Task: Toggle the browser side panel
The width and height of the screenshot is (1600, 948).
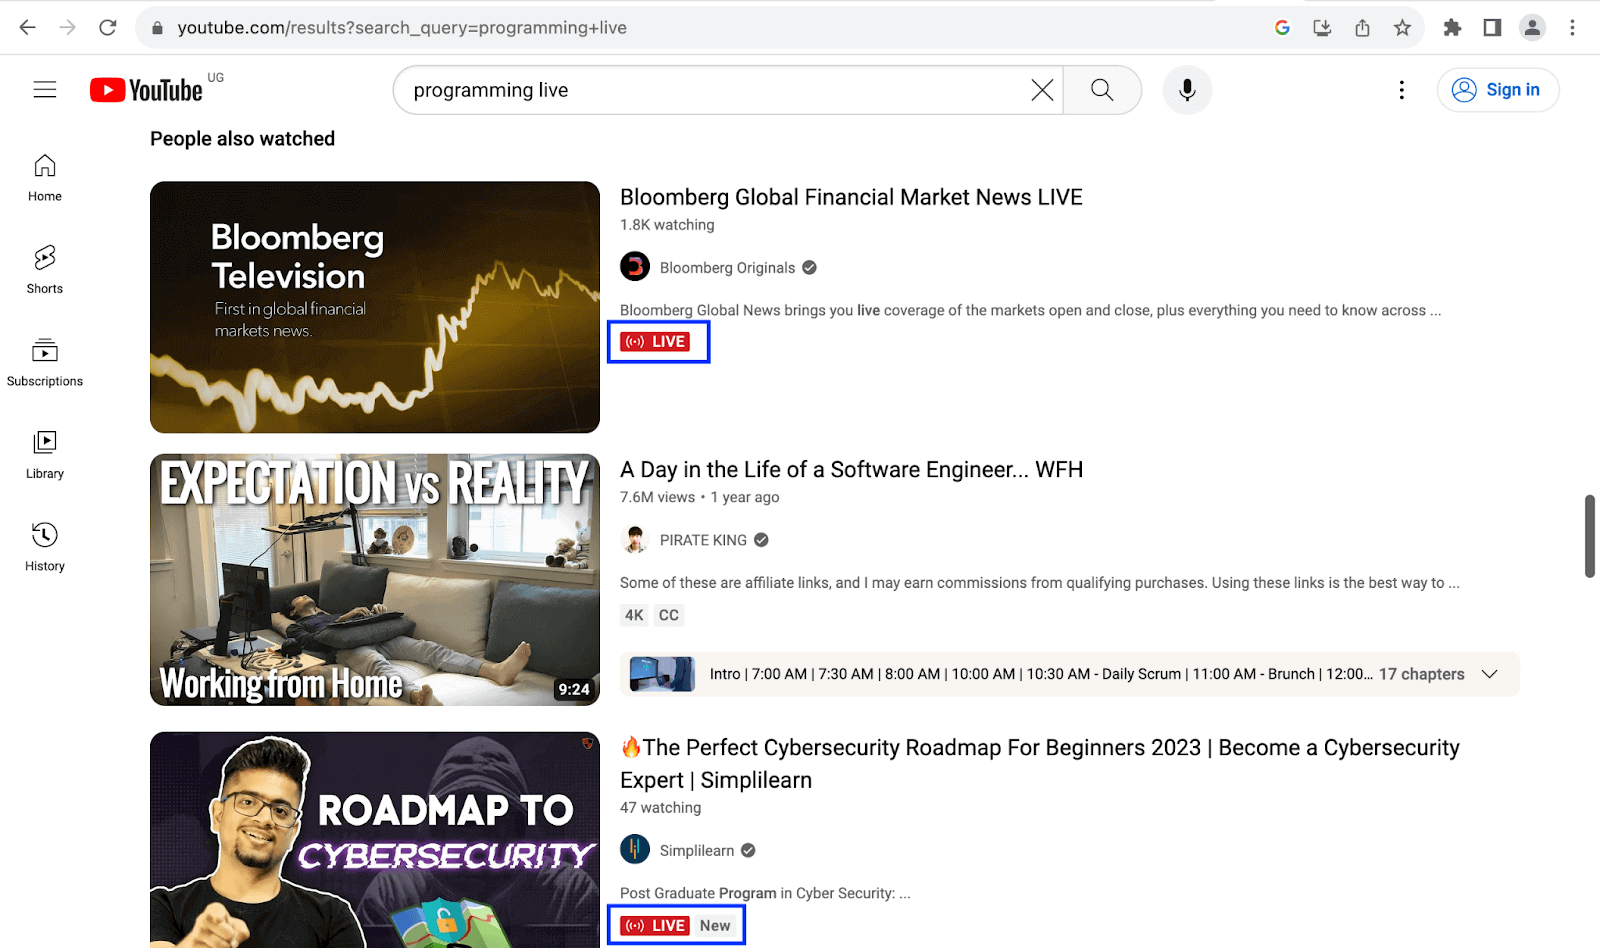Action: [1492, 28]
